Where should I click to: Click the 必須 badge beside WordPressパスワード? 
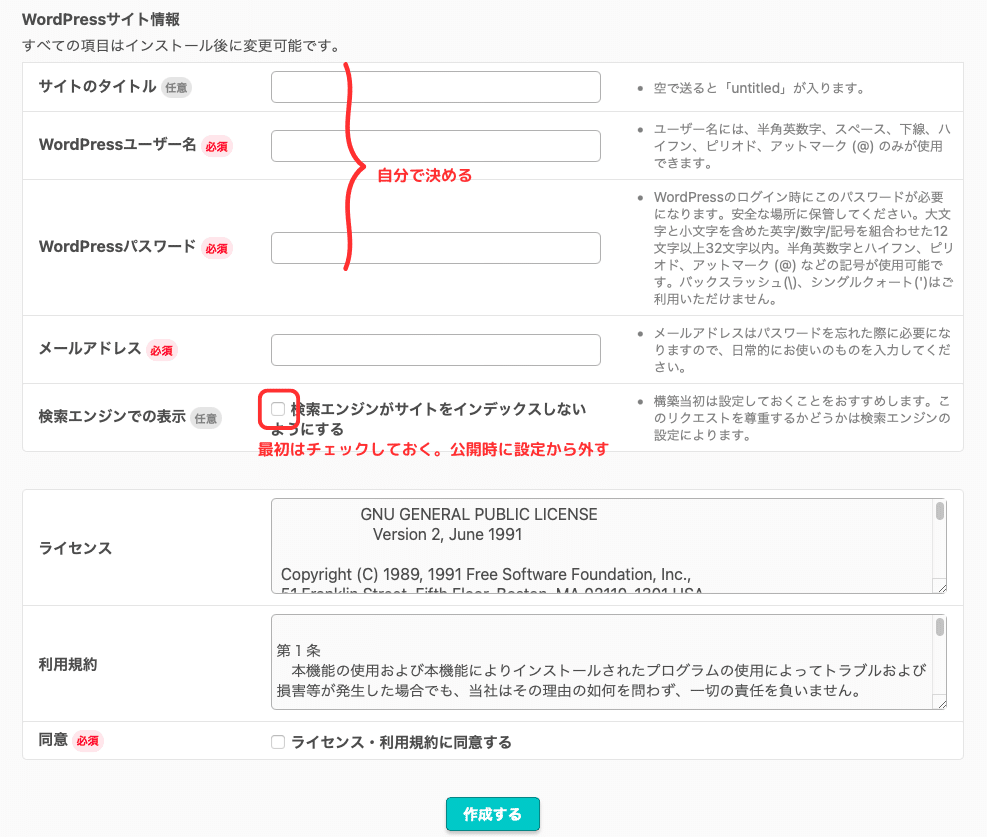tap(217, 249)
